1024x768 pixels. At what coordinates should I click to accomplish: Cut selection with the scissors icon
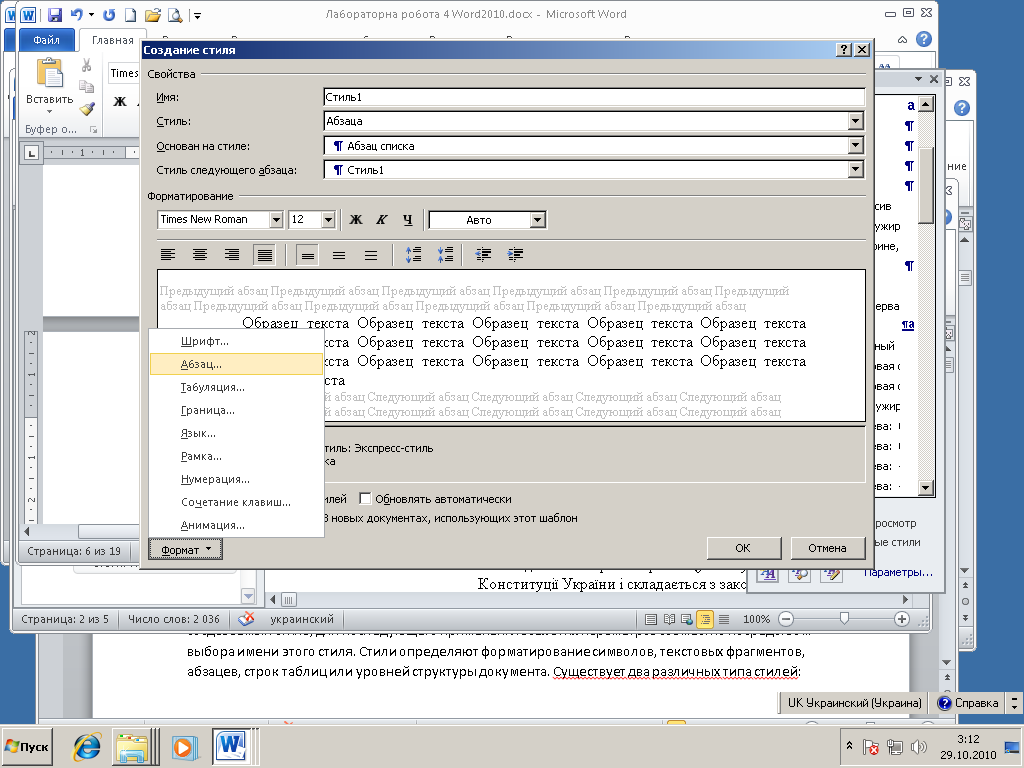point(86,66)
